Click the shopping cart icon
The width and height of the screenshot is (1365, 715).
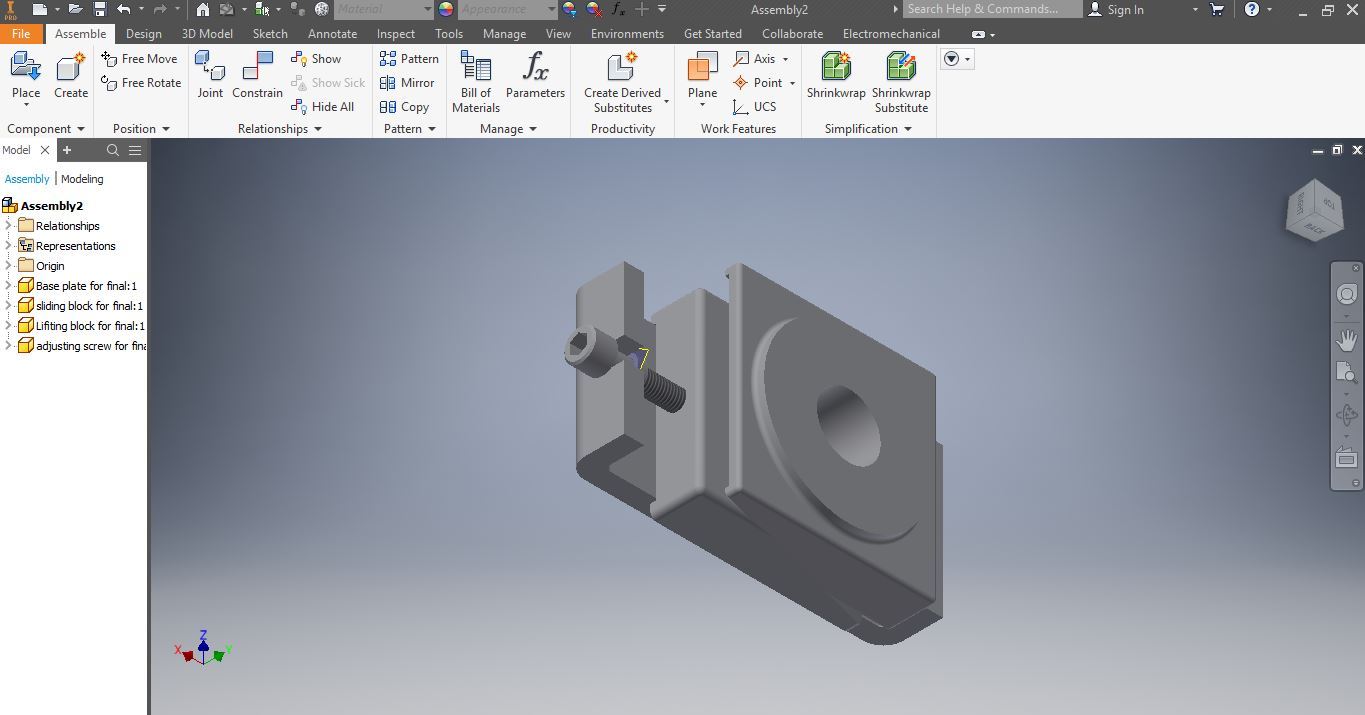[x=1217, y=9]
